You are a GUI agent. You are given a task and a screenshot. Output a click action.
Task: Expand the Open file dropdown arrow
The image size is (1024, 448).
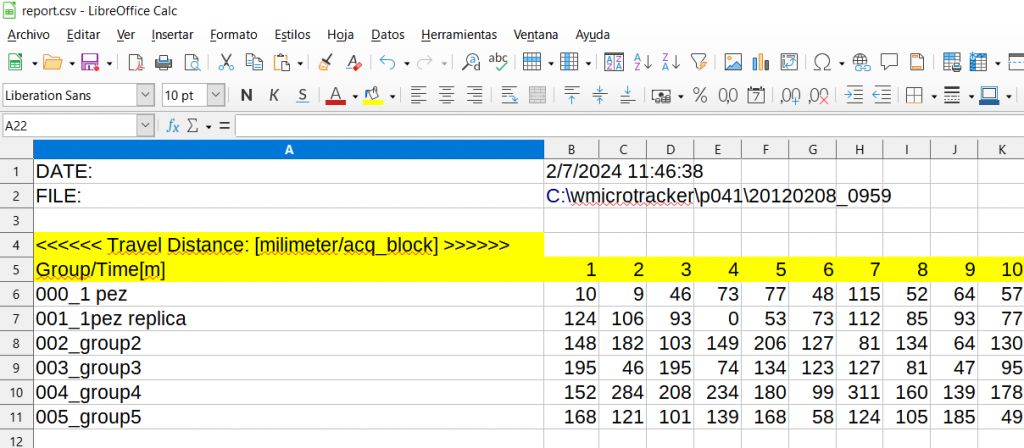(x=71, y=63)
